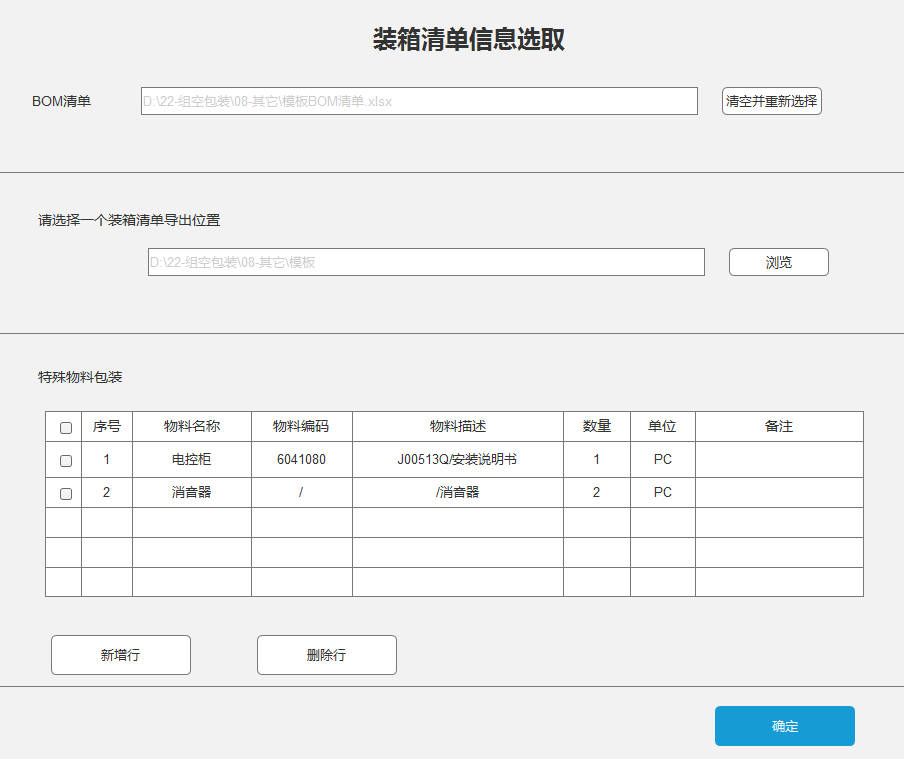Image resolution: width=904 pixels, height=759 pixels.
Task: Click the export location path input box
Action: pos(425,262)
